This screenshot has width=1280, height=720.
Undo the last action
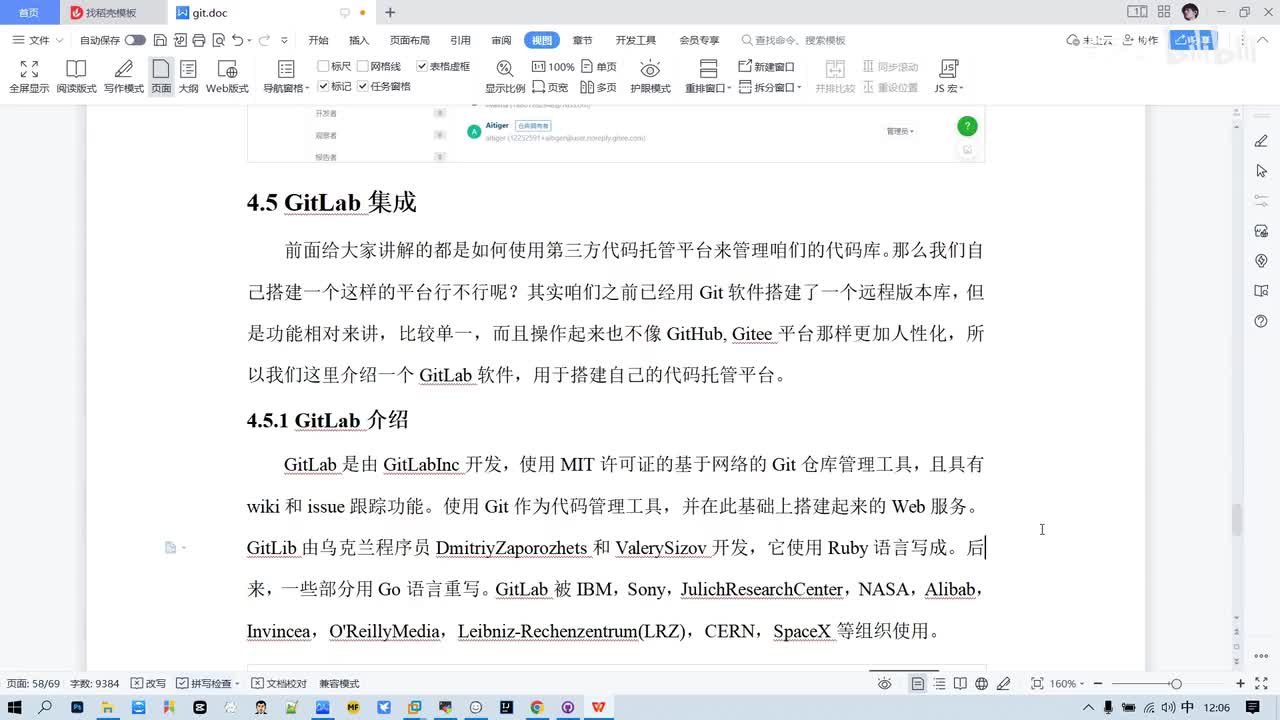[x=238, y=40]
